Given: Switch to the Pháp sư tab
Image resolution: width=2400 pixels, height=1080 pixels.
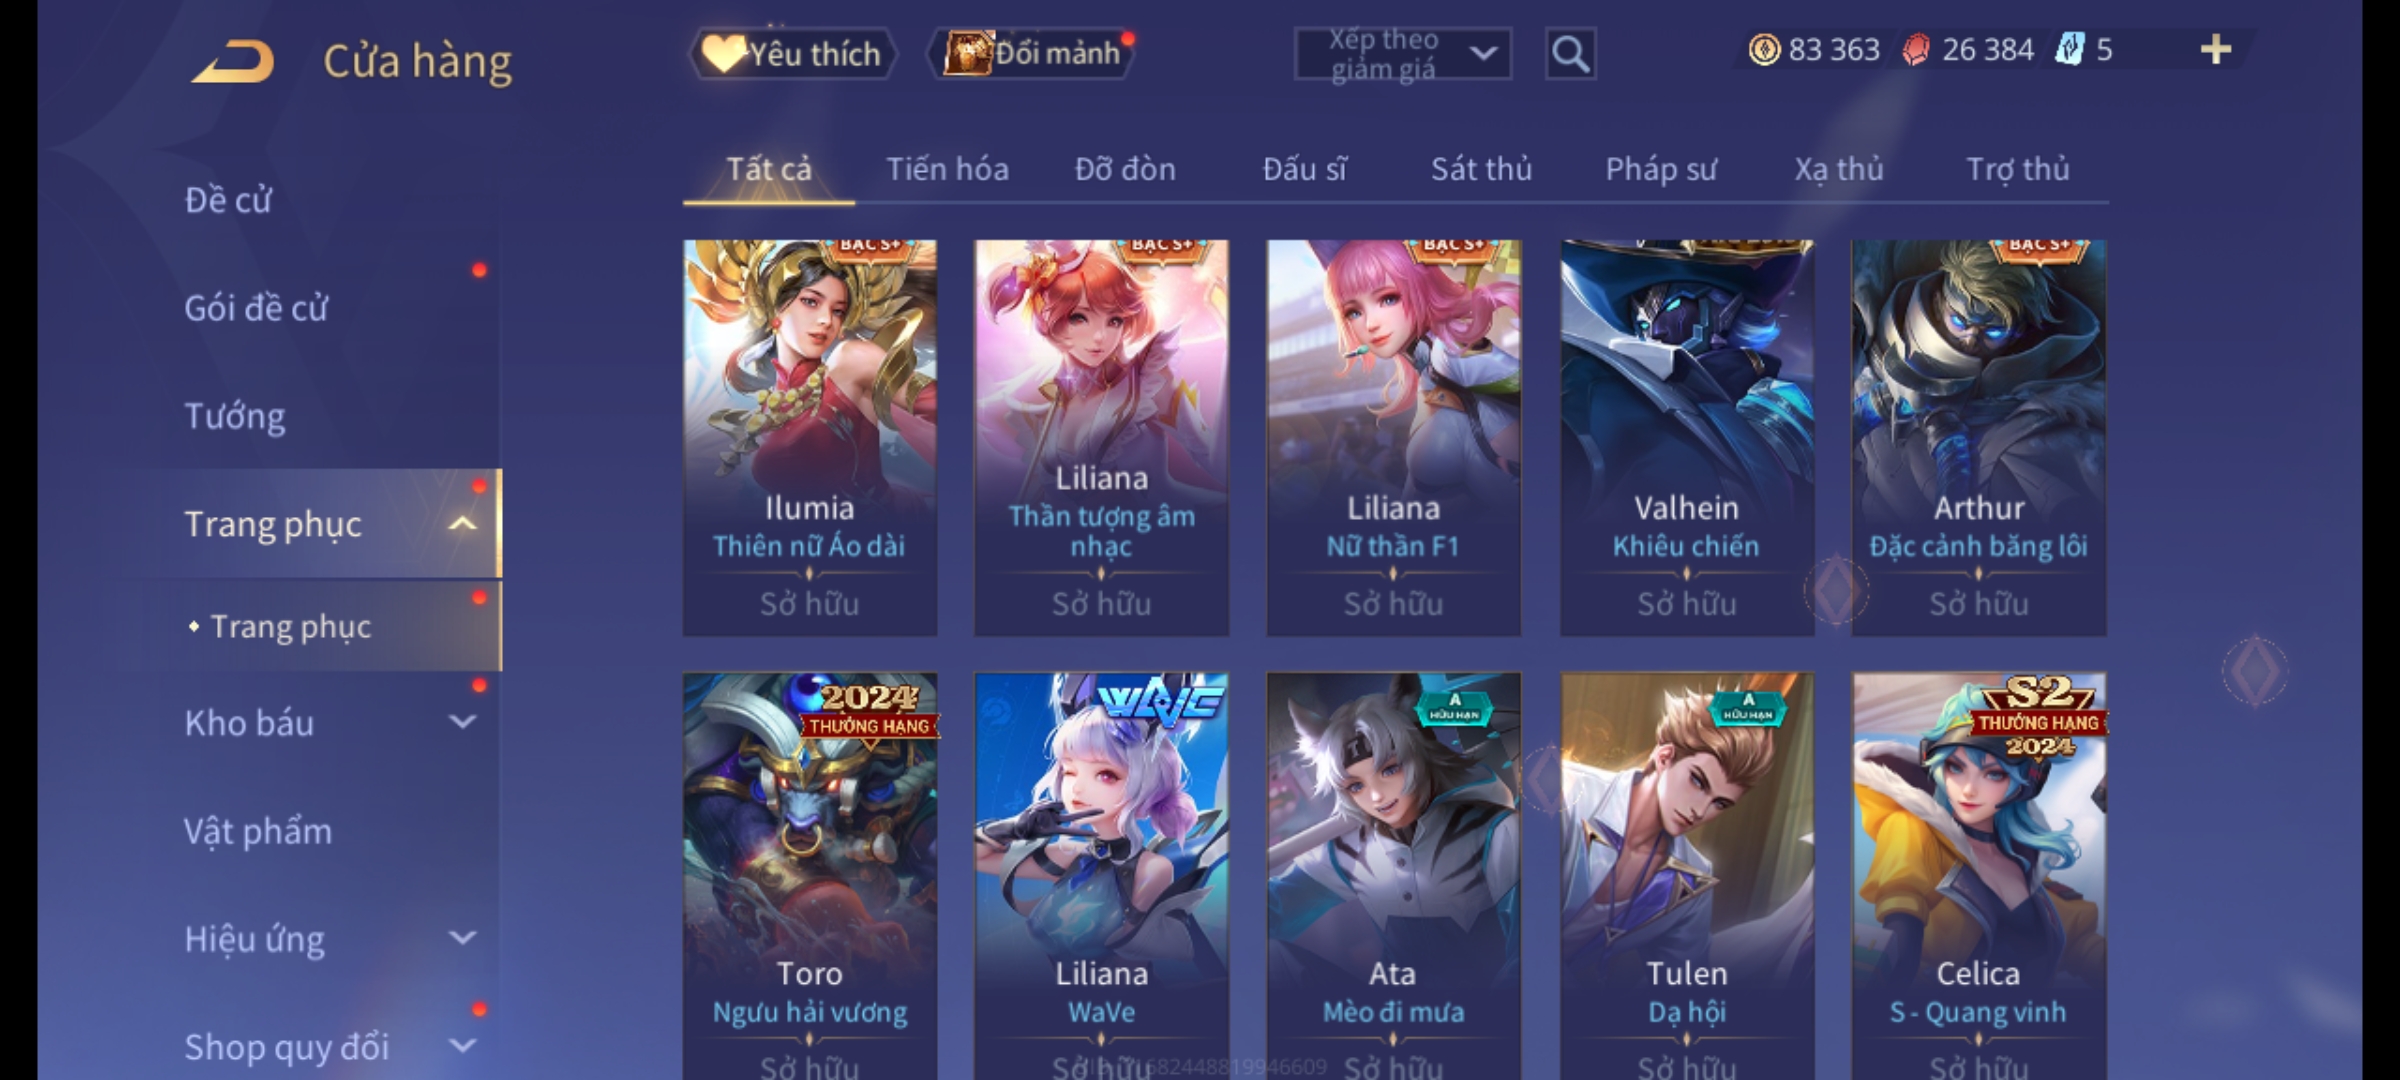Looking at the screenshot, I should coord(1661,169).
